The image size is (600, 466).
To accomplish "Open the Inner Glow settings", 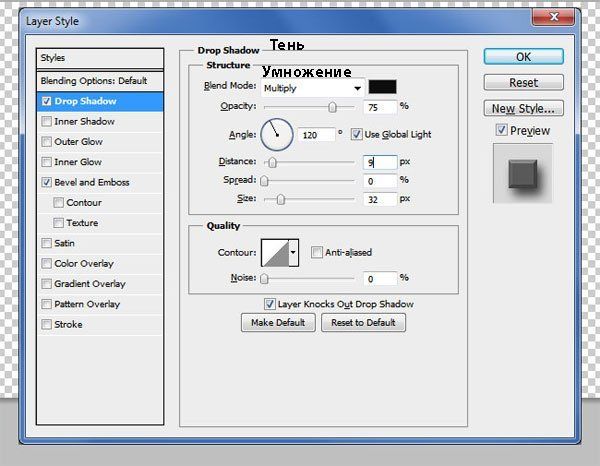I will (78, 162).
